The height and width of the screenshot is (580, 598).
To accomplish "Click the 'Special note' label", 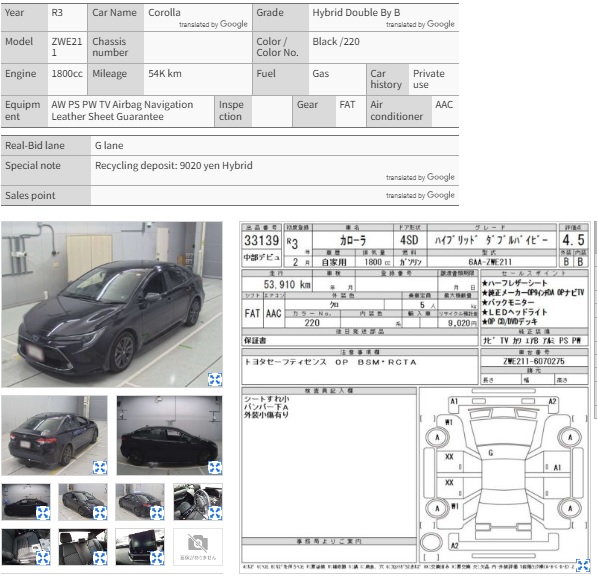I will [33, 165].
